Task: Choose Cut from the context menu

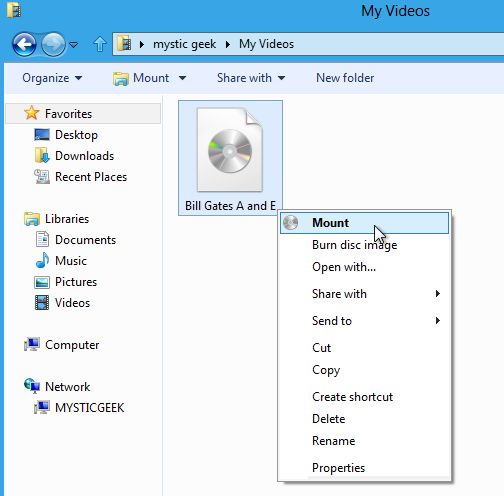Action: pyautogui.click(x=364, y=348)
